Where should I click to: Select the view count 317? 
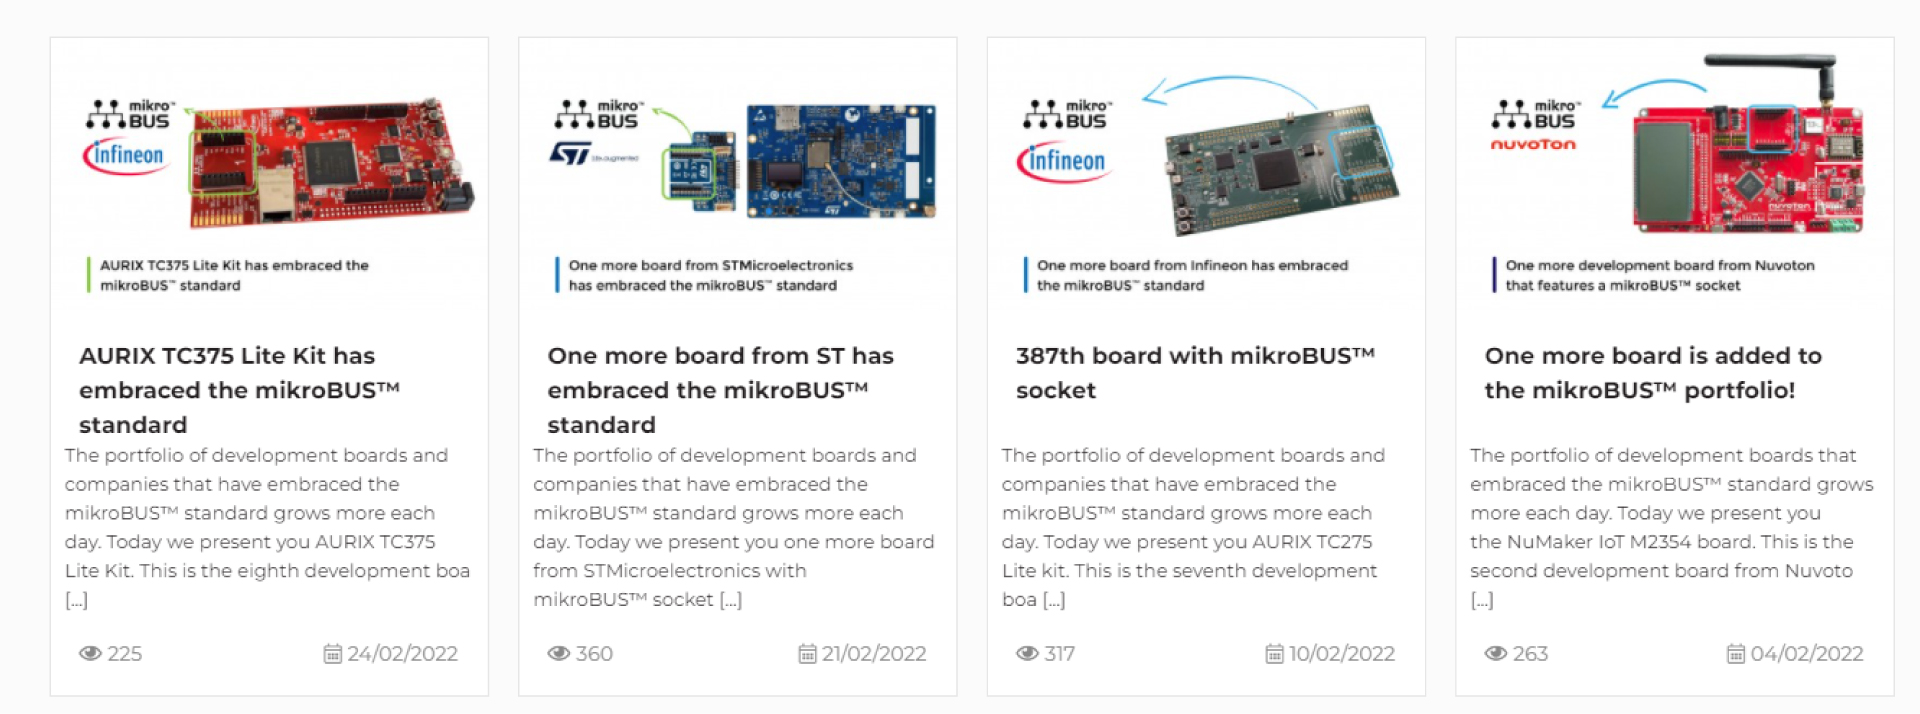[1060, 654]
